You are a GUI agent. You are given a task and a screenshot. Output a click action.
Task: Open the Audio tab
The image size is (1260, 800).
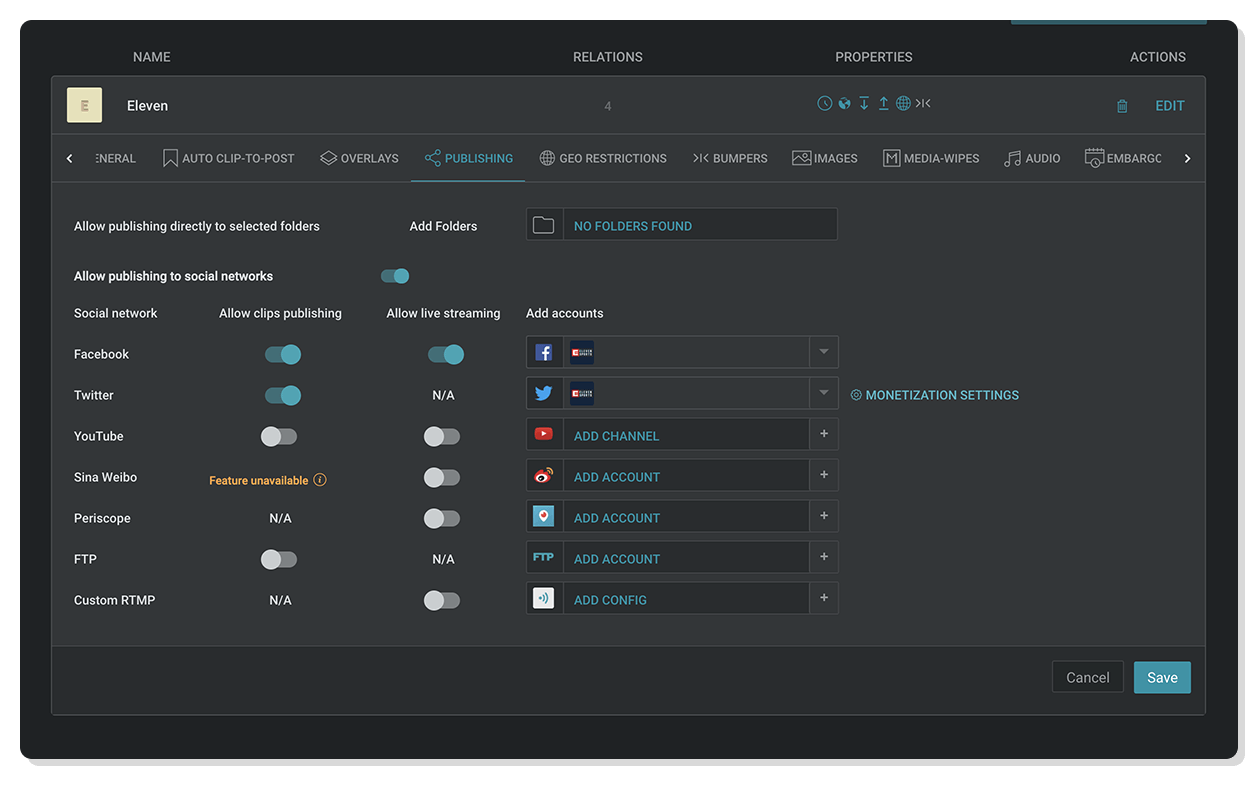pyautogui.click(x=1032, y=158)
